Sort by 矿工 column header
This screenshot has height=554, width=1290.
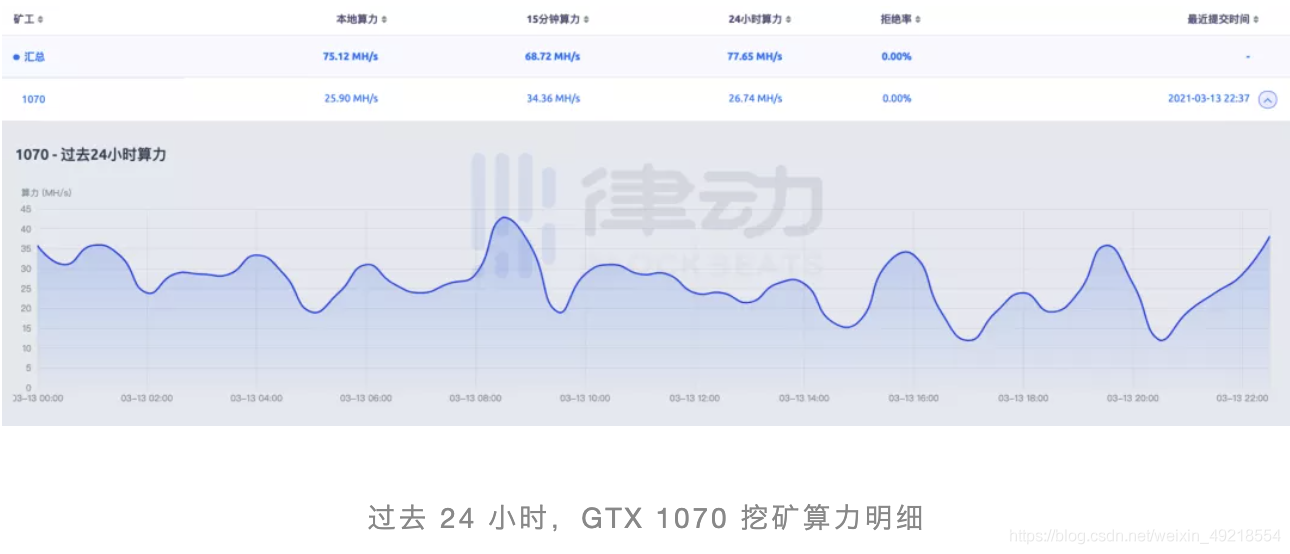[x=28, y=19]
